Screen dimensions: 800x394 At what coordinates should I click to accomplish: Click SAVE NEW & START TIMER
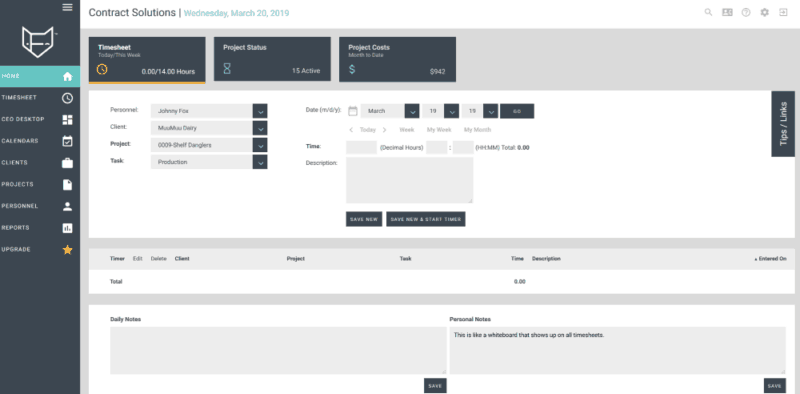click(x=426, y=219)
